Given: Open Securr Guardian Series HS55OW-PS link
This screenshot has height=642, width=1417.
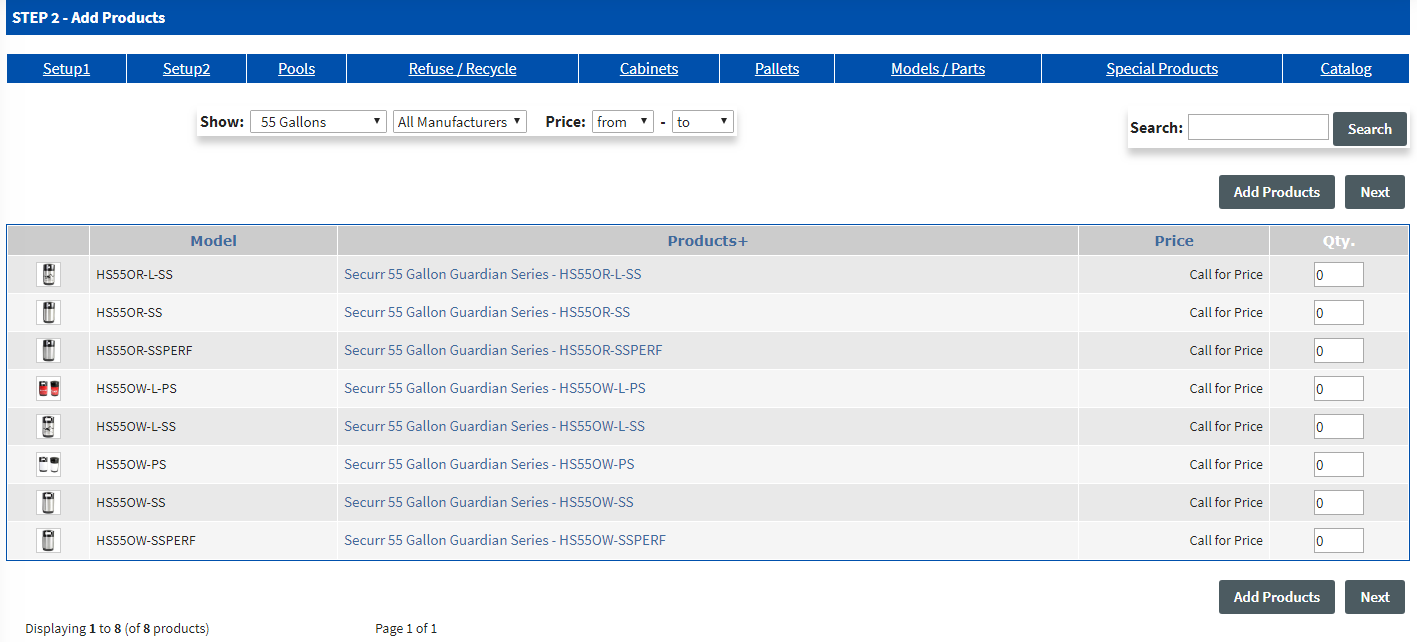Looking at the screenshot, I should (489, 464).
